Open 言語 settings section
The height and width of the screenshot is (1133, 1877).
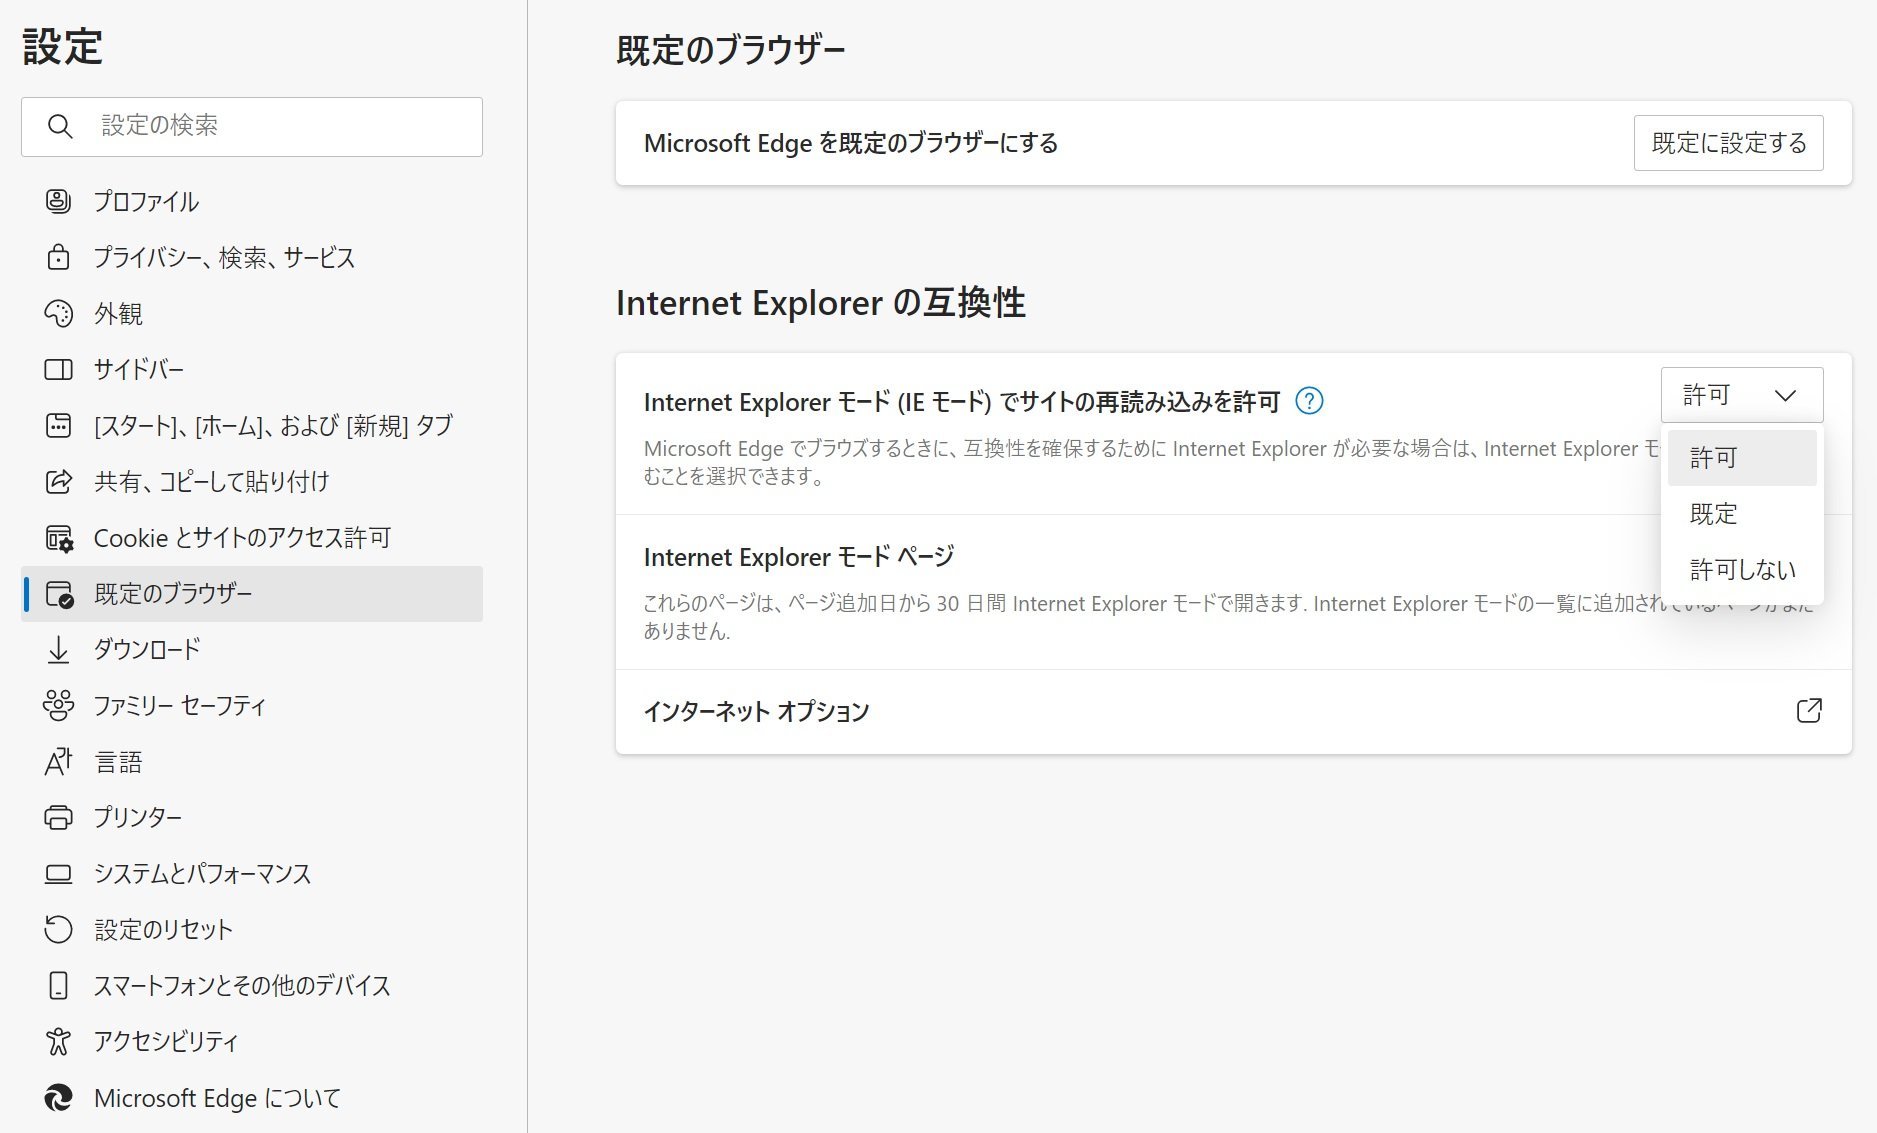(252, 762)
